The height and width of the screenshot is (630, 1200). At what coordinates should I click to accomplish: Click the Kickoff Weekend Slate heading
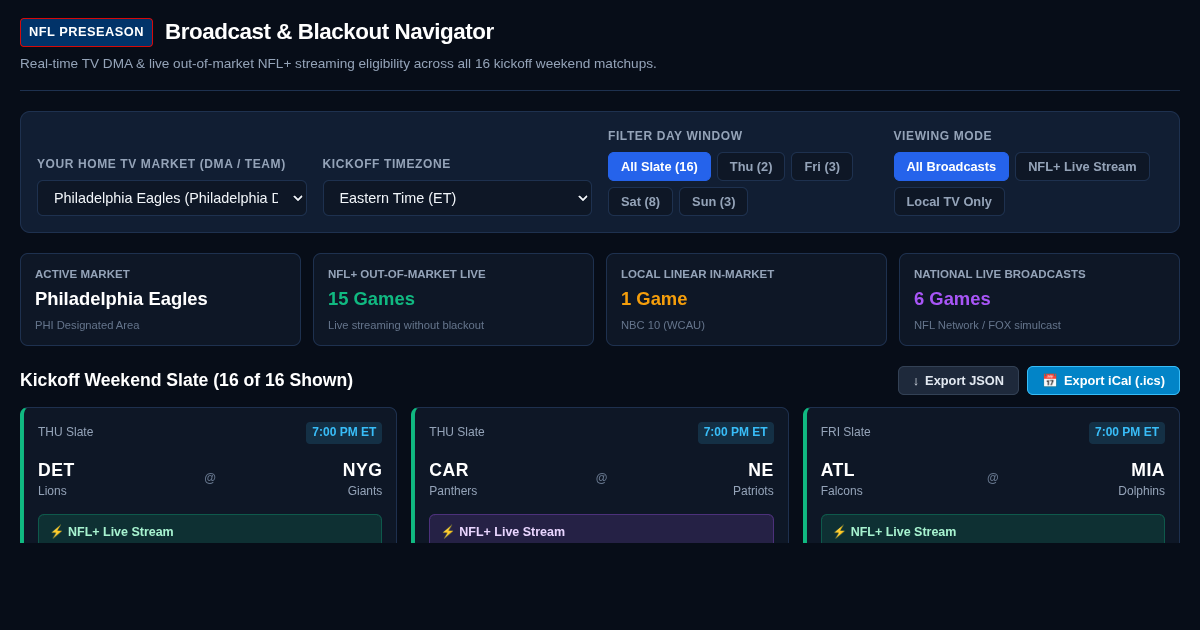click(187, 380)
